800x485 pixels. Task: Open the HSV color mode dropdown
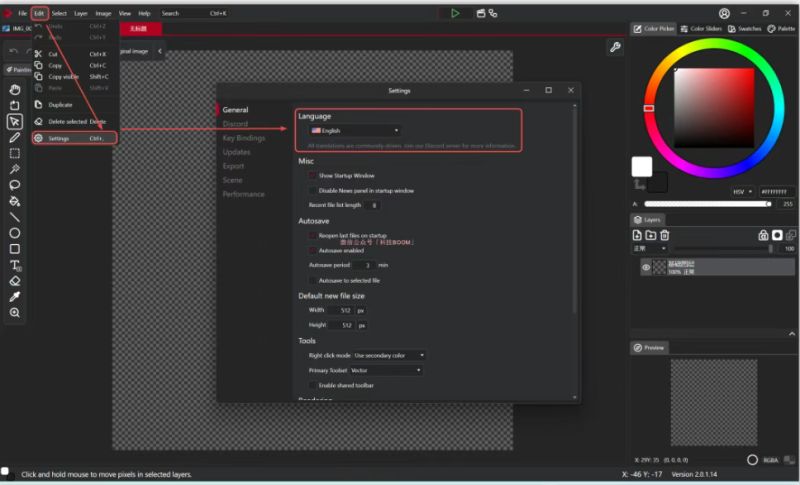[742, 192]
